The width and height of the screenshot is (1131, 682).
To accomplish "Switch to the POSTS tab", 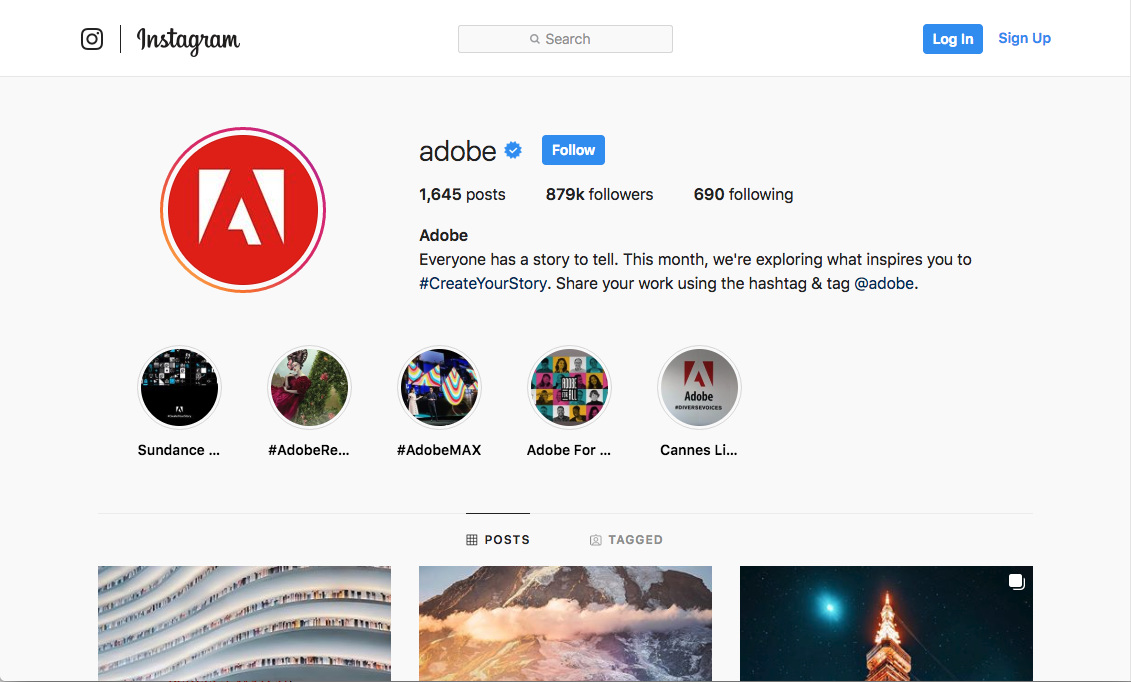I will [x=498, y=540].
